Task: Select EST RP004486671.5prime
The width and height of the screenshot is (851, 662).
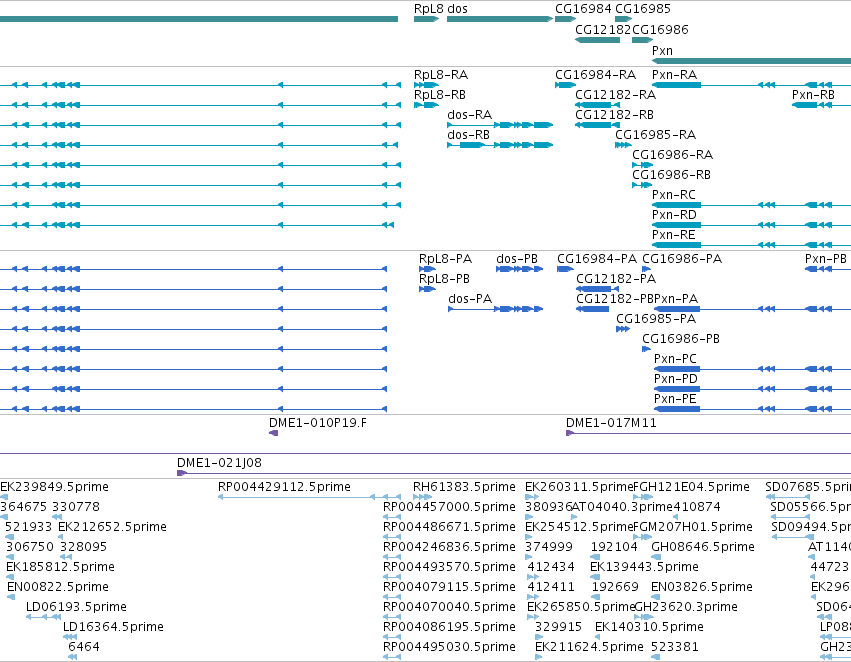Action: click(449, 527)
